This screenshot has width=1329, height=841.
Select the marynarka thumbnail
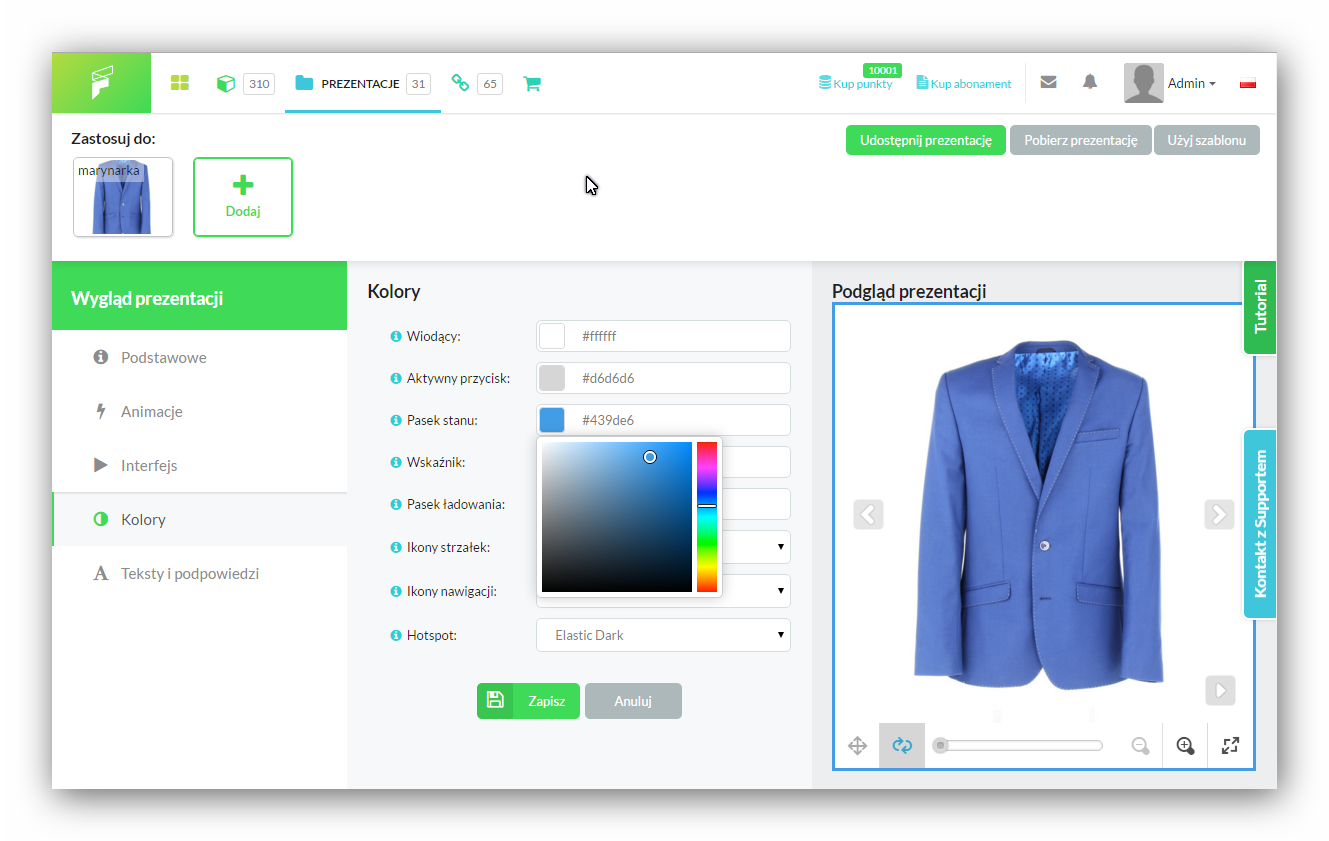[123, 197]
